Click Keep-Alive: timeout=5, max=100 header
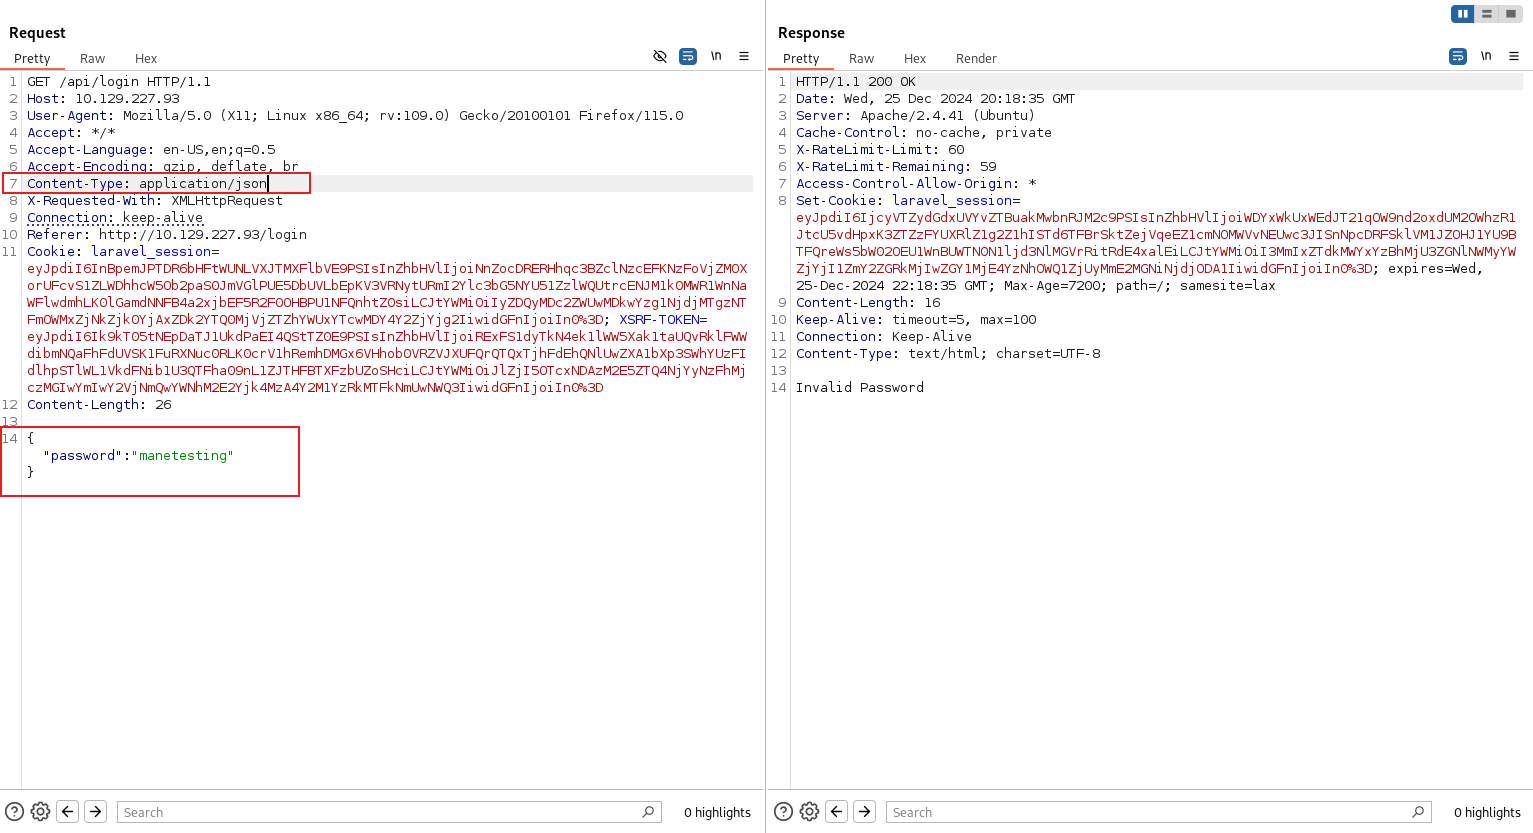This screenshot has width=1533, height=833. (916, 320)
